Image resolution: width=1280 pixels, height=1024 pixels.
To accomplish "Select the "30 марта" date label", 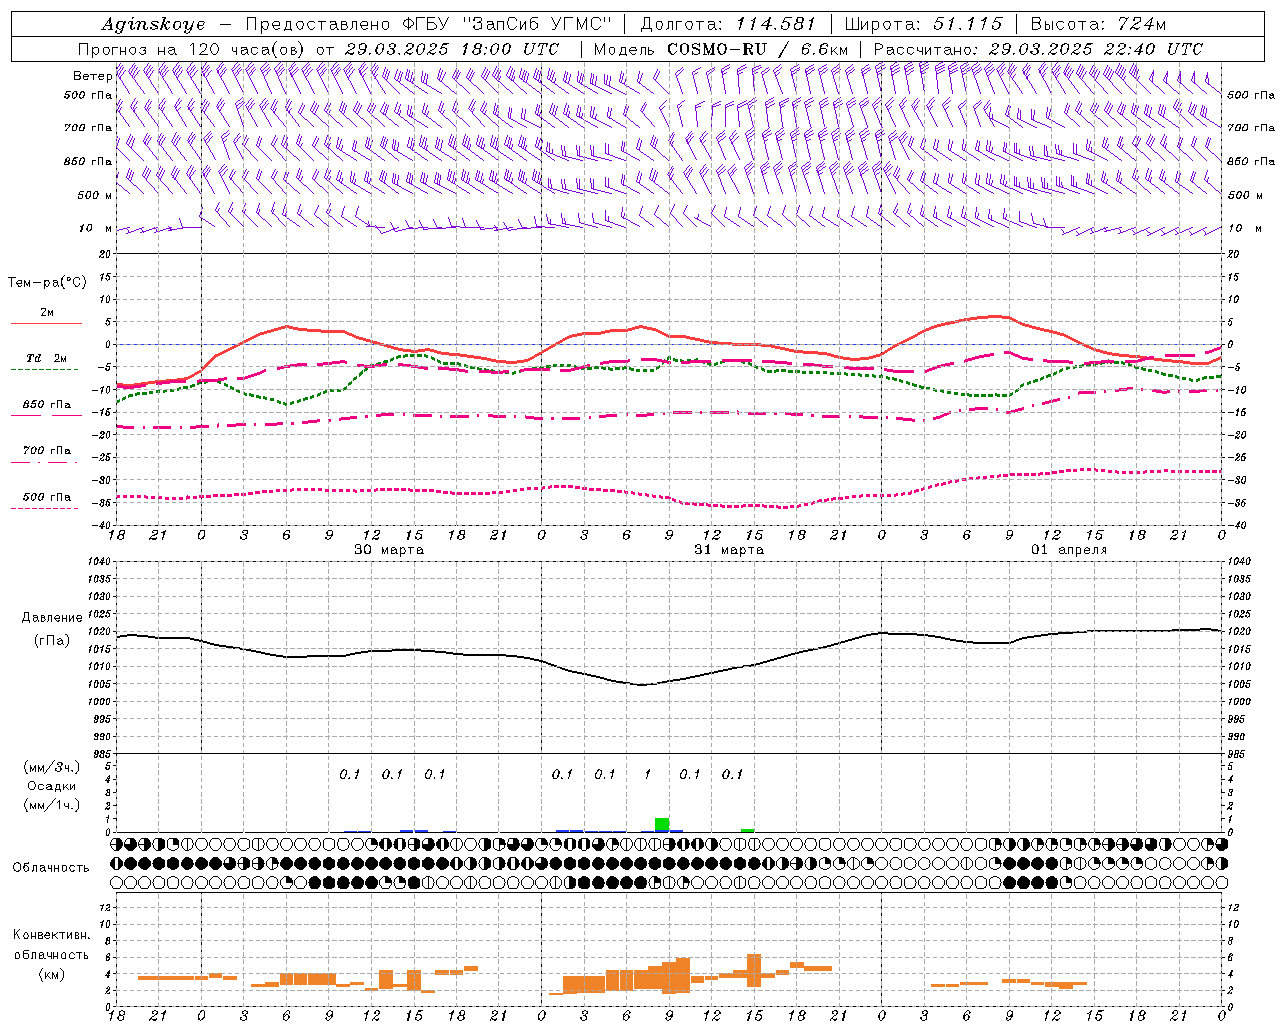I will click(x=389, y=549).
